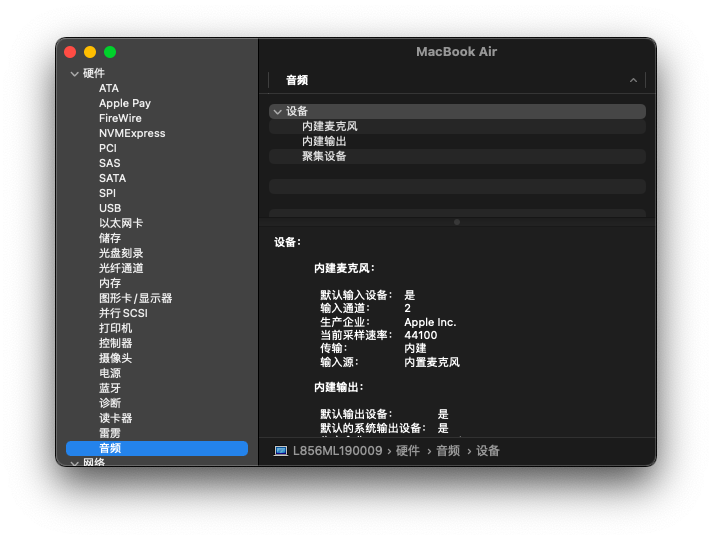
Task: Click the laptop icon in the path bar
Action: pyautogui.click(x=281, y=451)
